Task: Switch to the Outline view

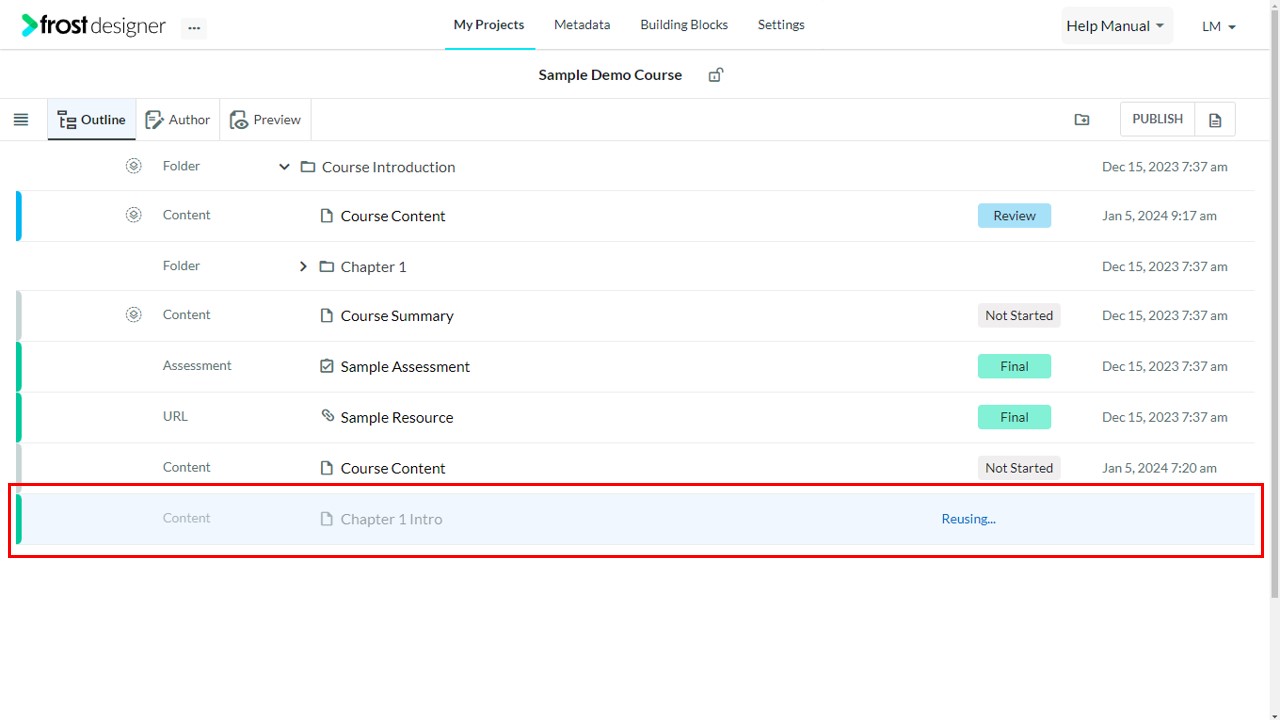Action: click(x=92, y=120)
